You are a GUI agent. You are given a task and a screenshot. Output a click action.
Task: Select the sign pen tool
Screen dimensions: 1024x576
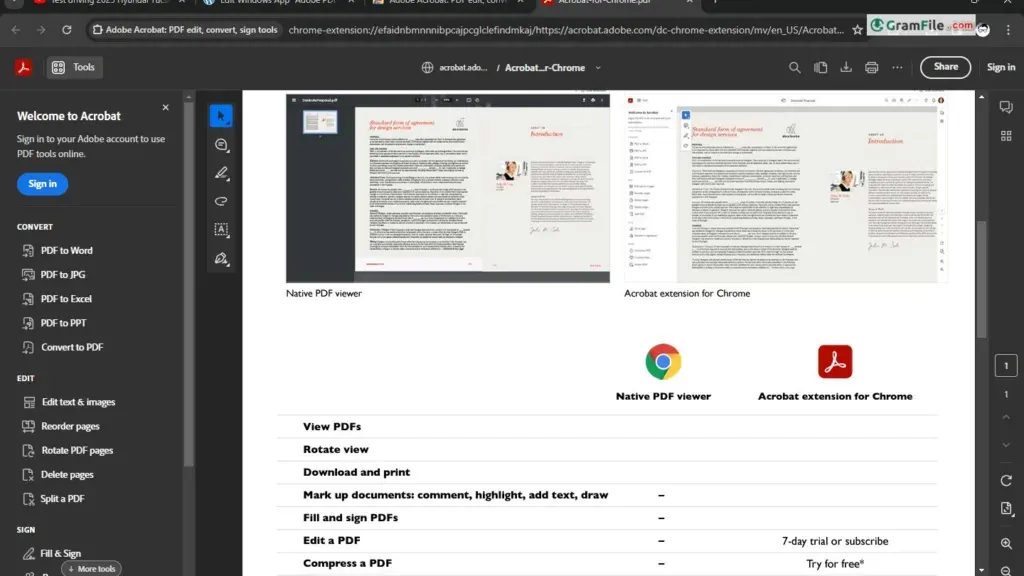coord(221,259)
